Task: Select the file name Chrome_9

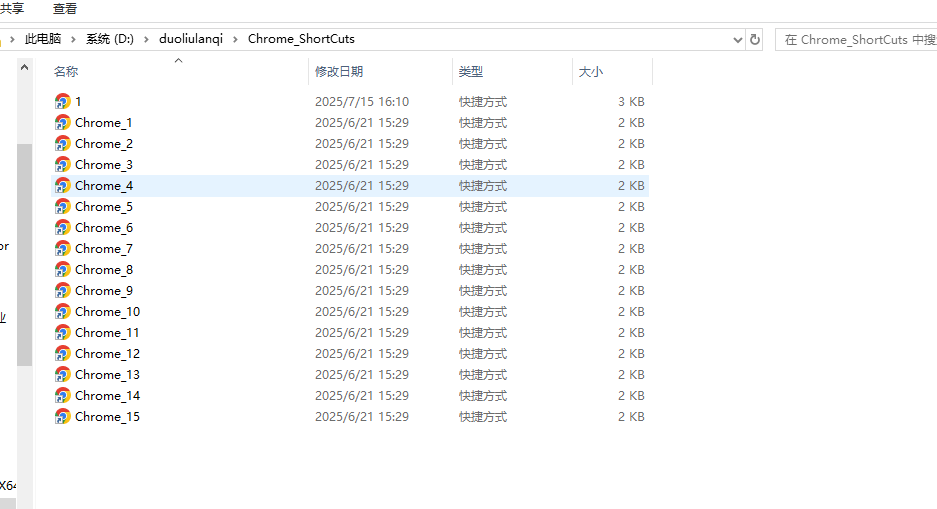Action: [x=104, y=290]
